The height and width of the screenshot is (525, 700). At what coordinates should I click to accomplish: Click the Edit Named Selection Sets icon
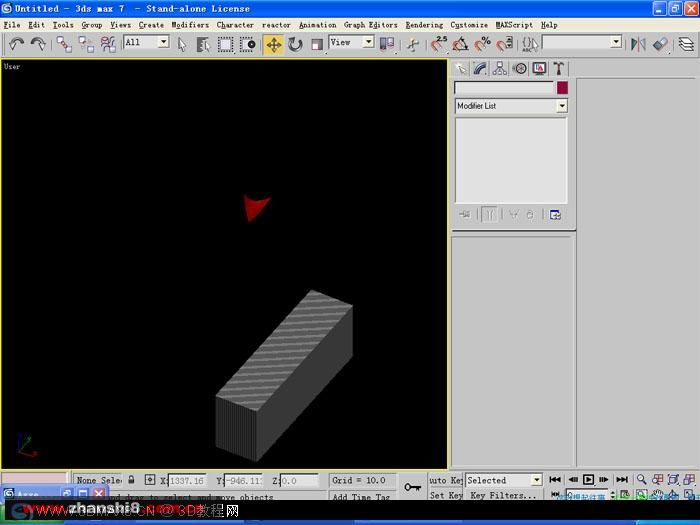530,44
